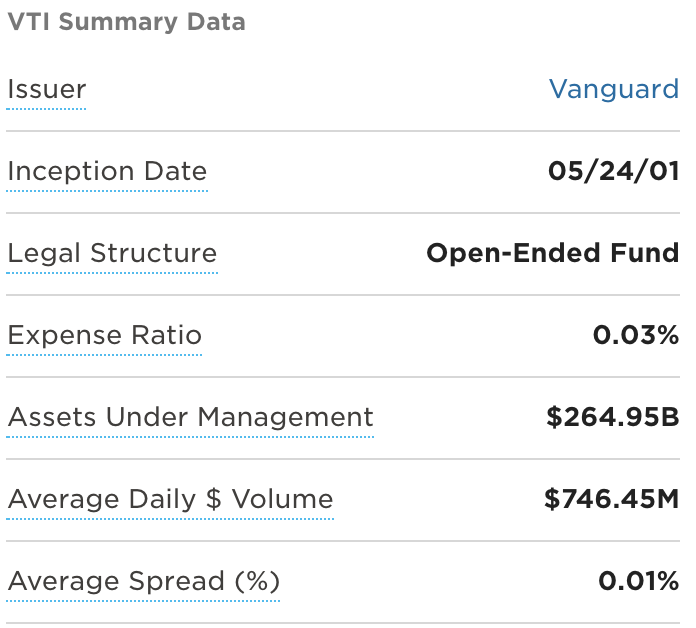Click the divider line beneath Assets Under Management
This screenshot has width=696, height=628.
point(343,459)
